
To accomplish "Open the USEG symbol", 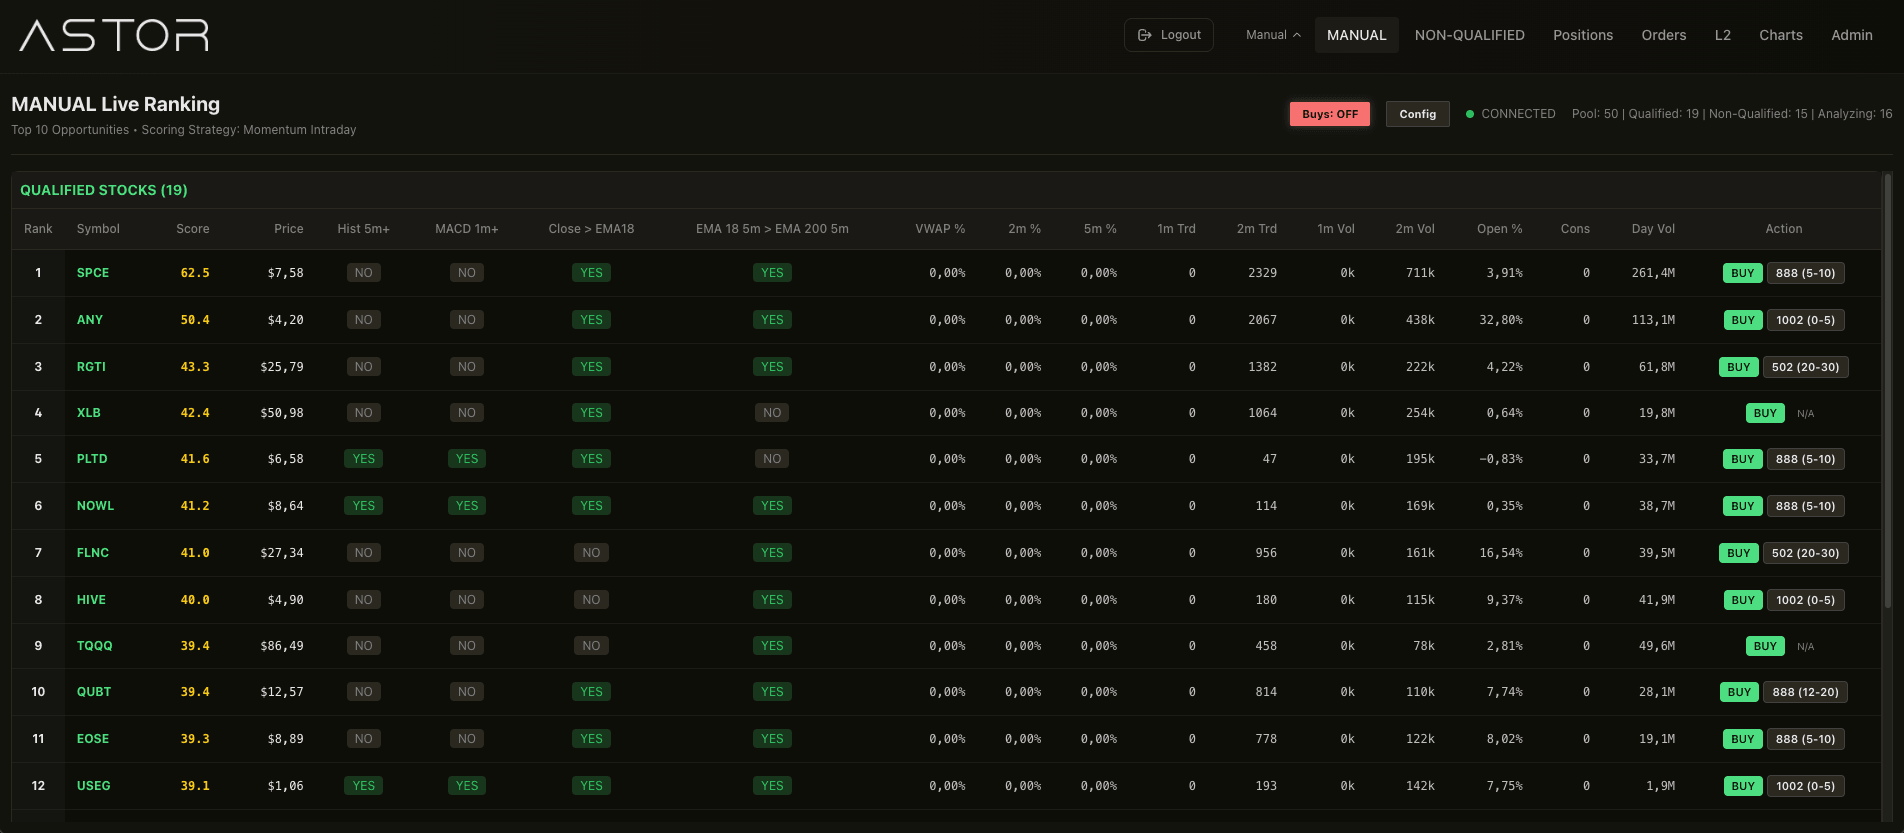I will click(x=93, y=786).
